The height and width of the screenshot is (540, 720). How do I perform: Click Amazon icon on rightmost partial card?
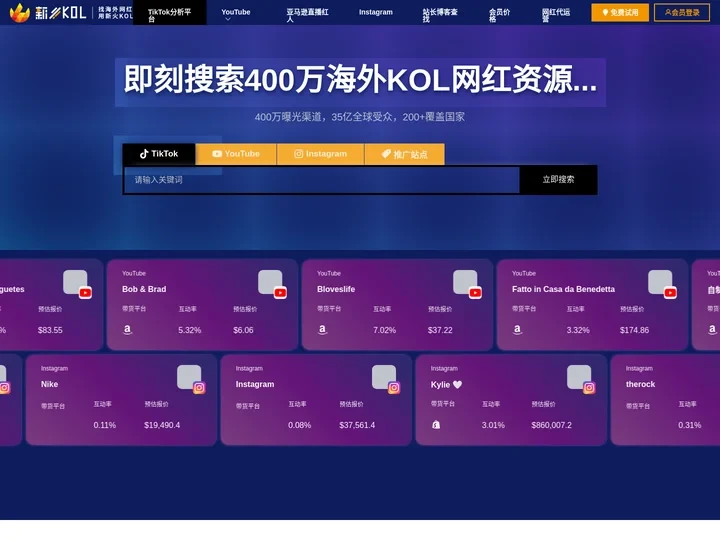tap(712, 329)
